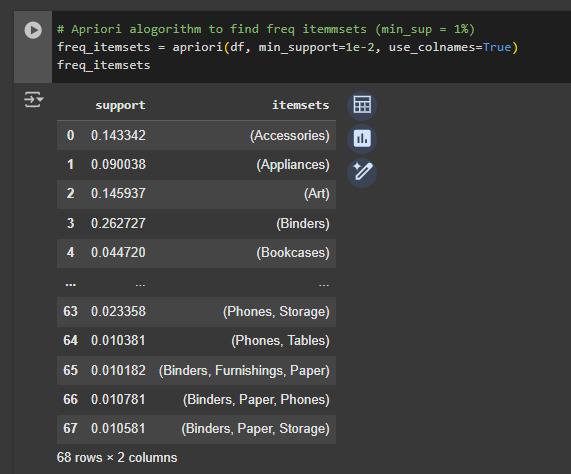Select the 0.143342 support value

[118, 135]
